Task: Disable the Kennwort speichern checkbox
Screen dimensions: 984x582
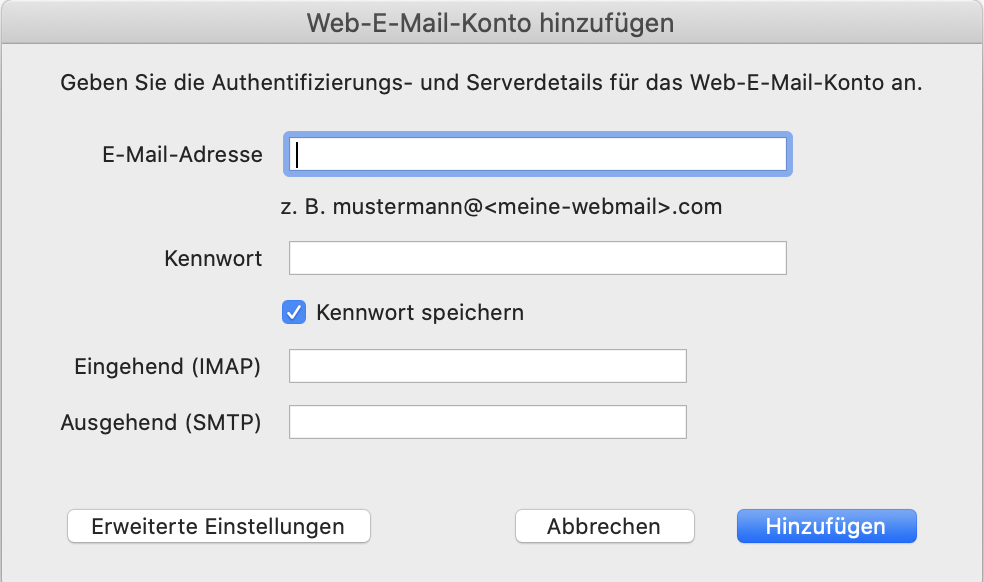Action: coord(293,312)
